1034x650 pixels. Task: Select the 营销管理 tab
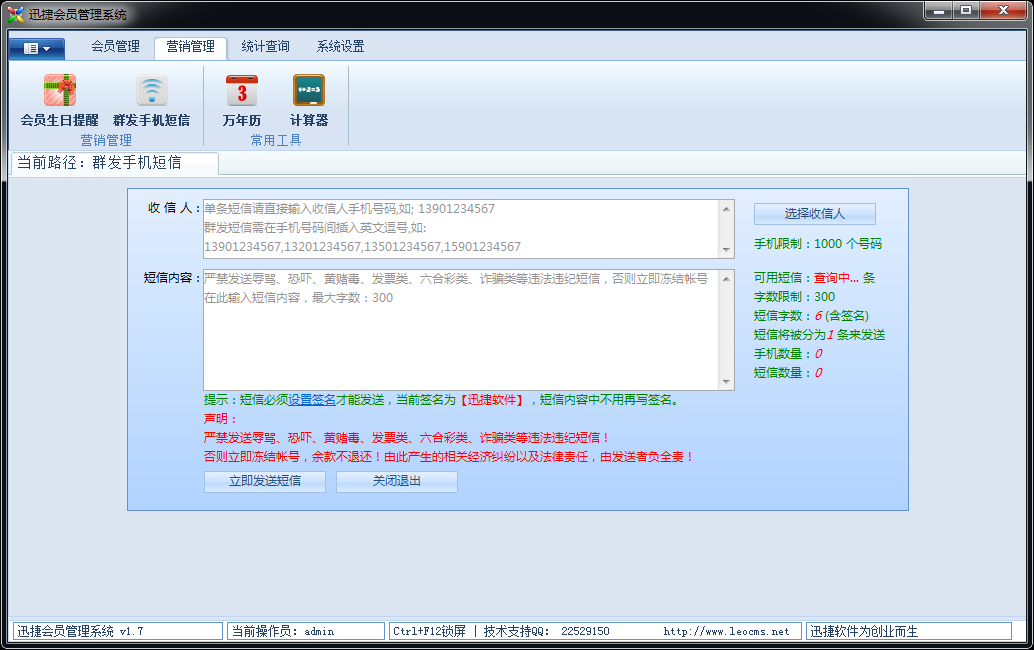click(x=191, y=46)
